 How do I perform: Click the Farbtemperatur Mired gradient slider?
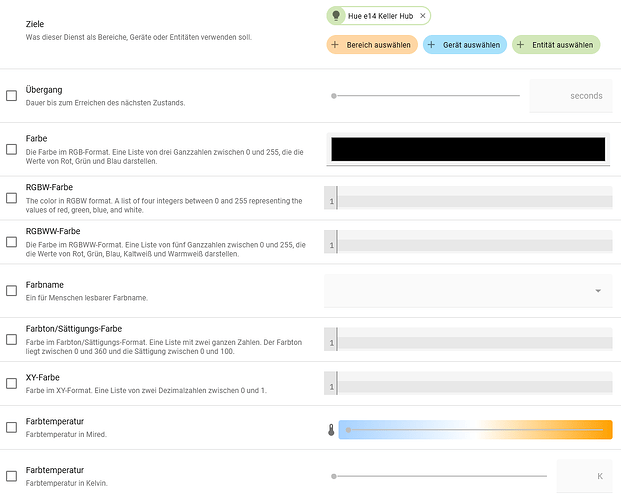[475, 430]
